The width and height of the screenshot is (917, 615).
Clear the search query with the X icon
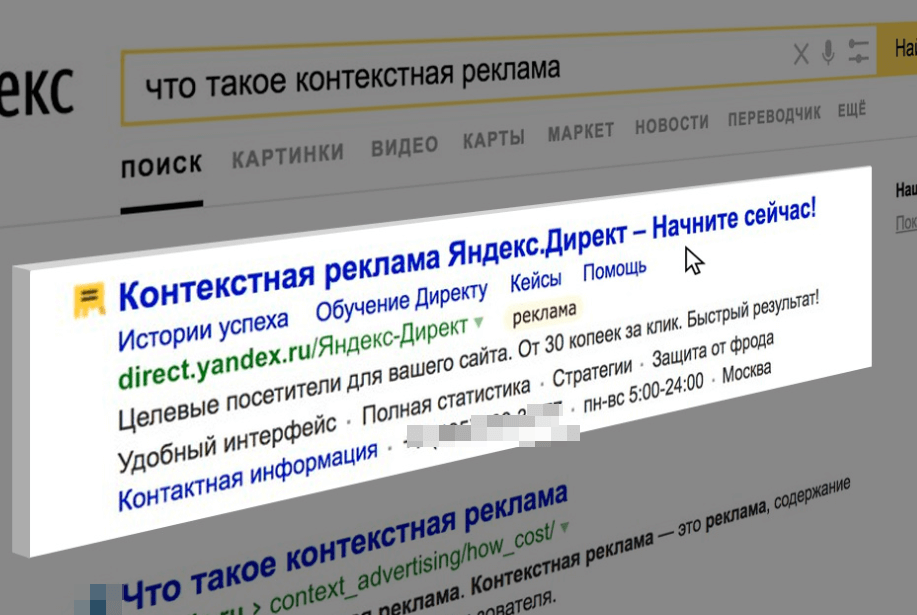801,54
